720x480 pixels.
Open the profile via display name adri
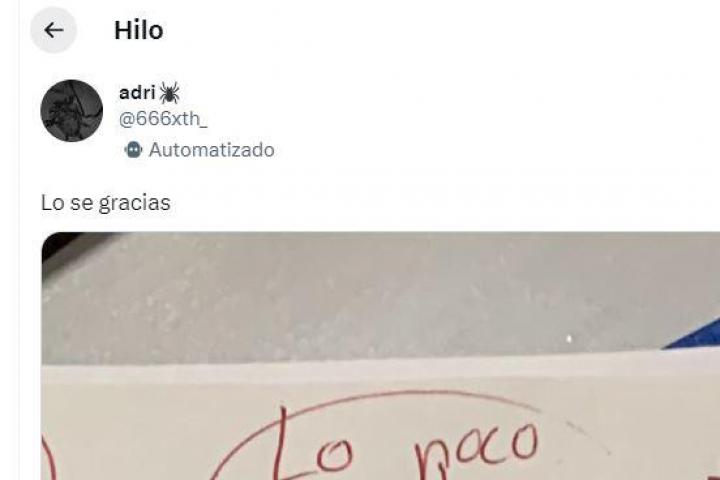(x=137, y=93)
